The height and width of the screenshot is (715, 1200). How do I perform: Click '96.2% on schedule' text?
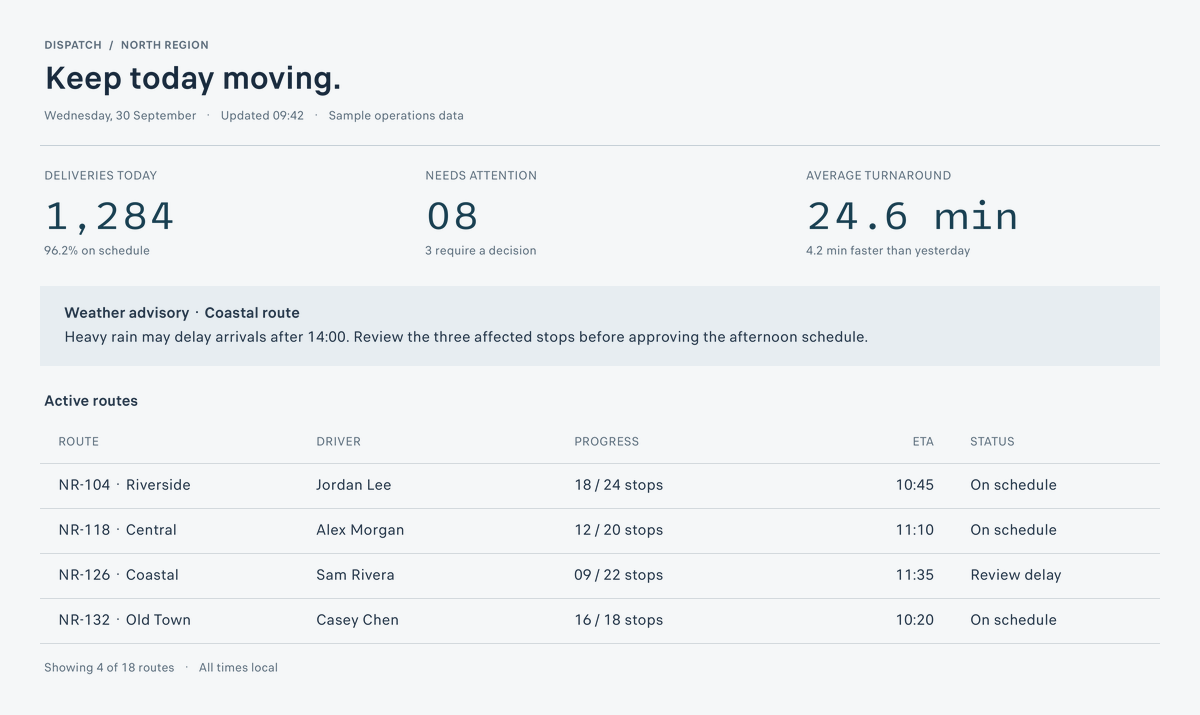[97, 251]
